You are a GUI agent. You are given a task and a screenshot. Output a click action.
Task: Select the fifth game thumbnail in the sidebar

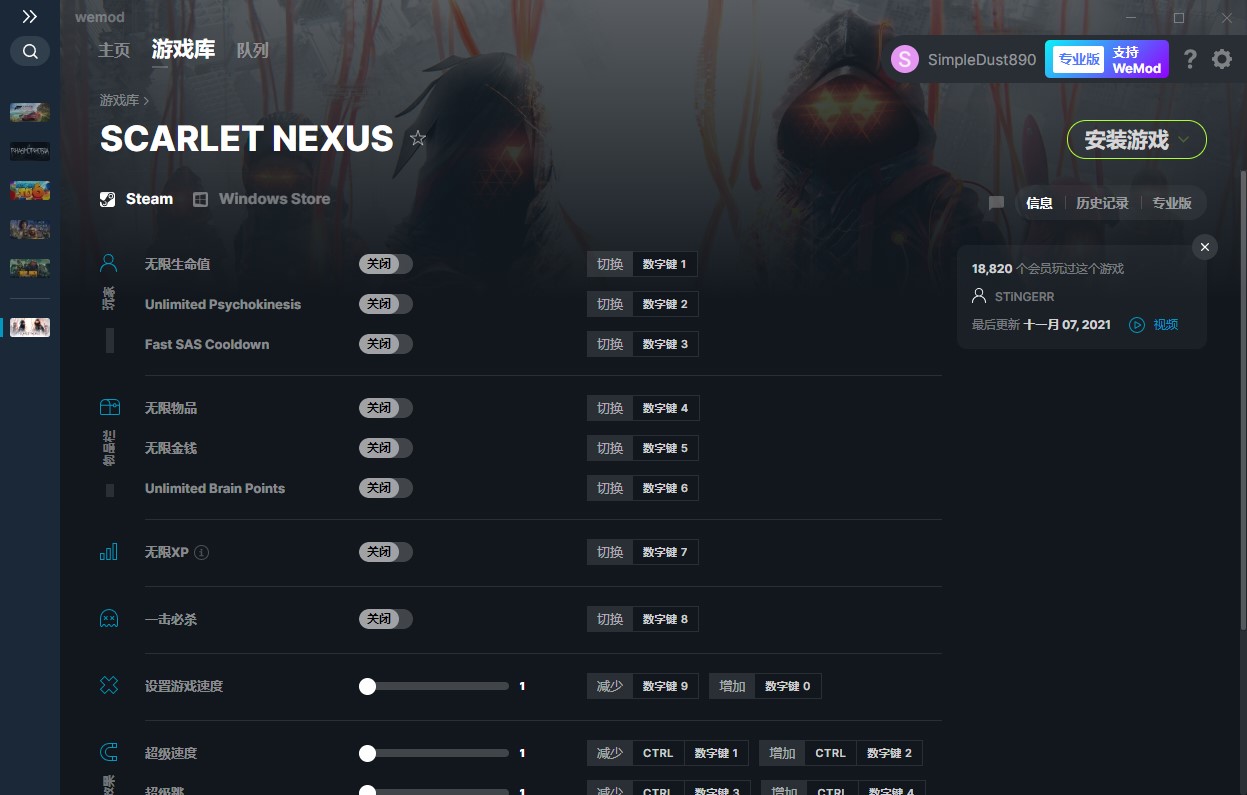[x=30, y=268]
